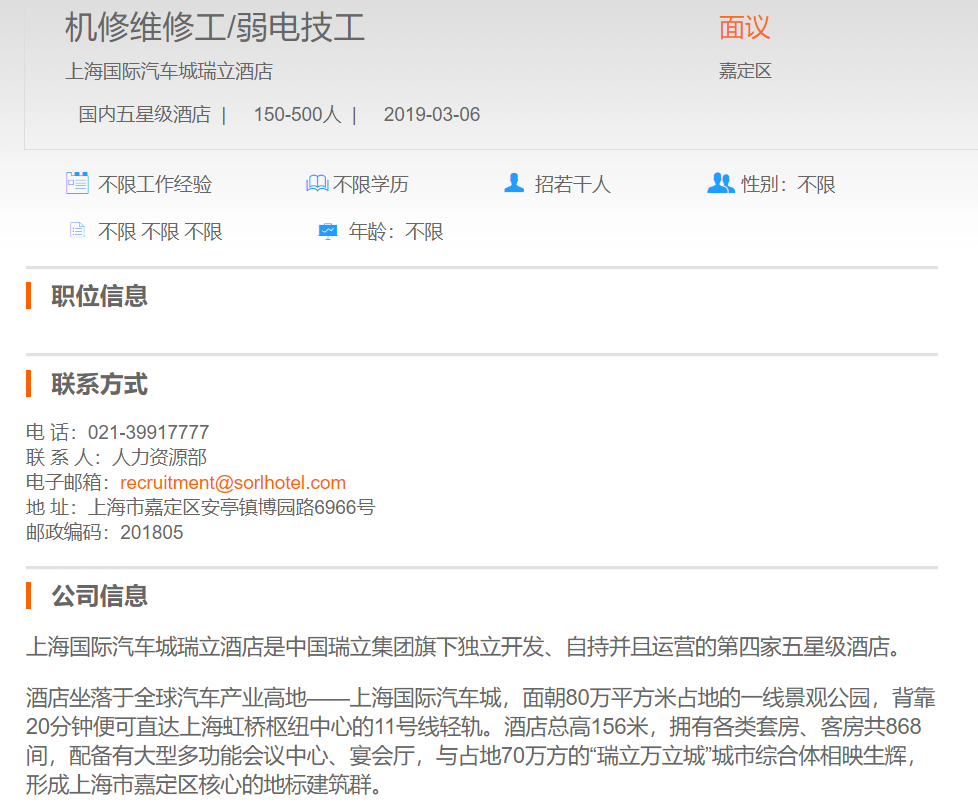
Task: Click the 国内五星级酒店 company type tag
Action: (144, 115)
